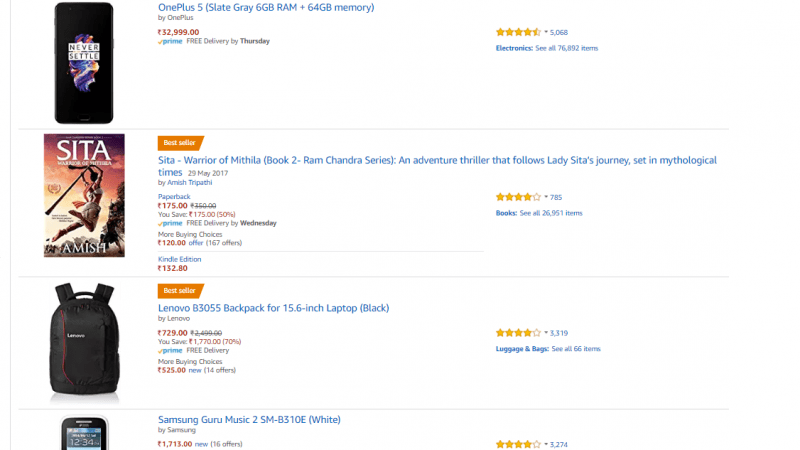
Task: Click the star rating icons for OnePlus 5
Action: click(518, 32)
